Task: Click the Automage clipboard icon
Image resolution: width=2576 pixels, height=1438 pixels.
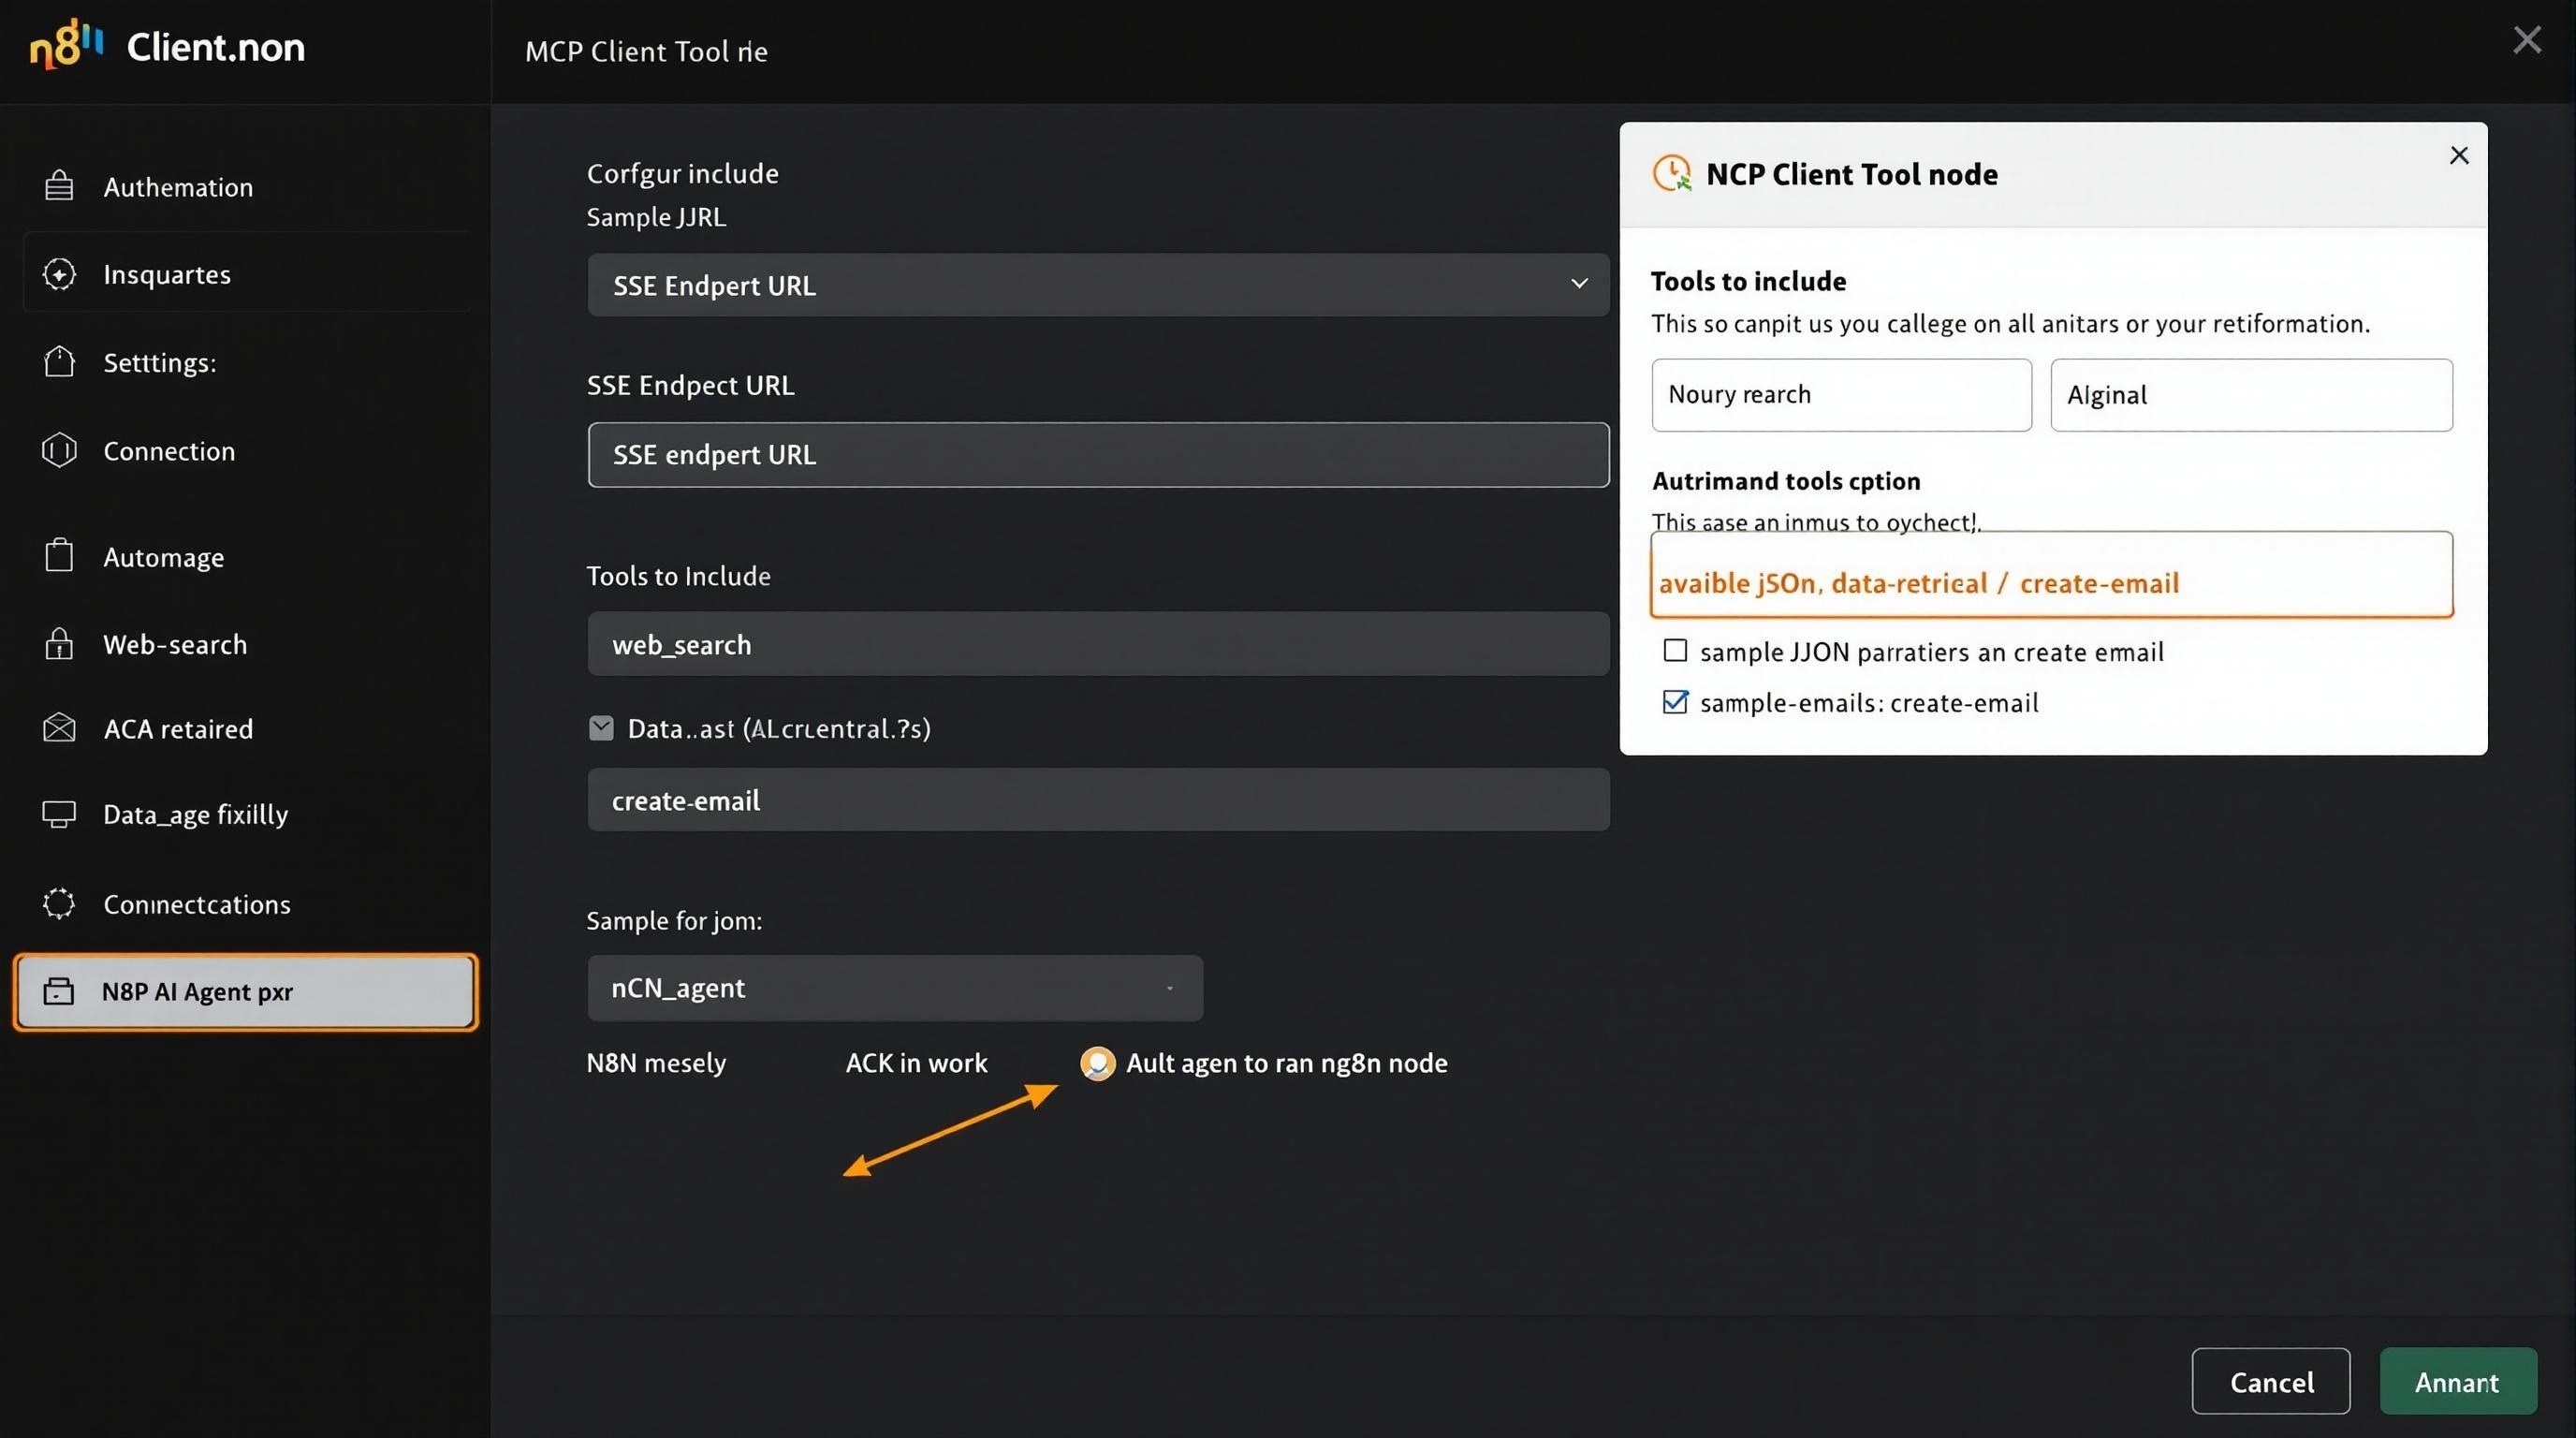Action: (x=59, y=555)
